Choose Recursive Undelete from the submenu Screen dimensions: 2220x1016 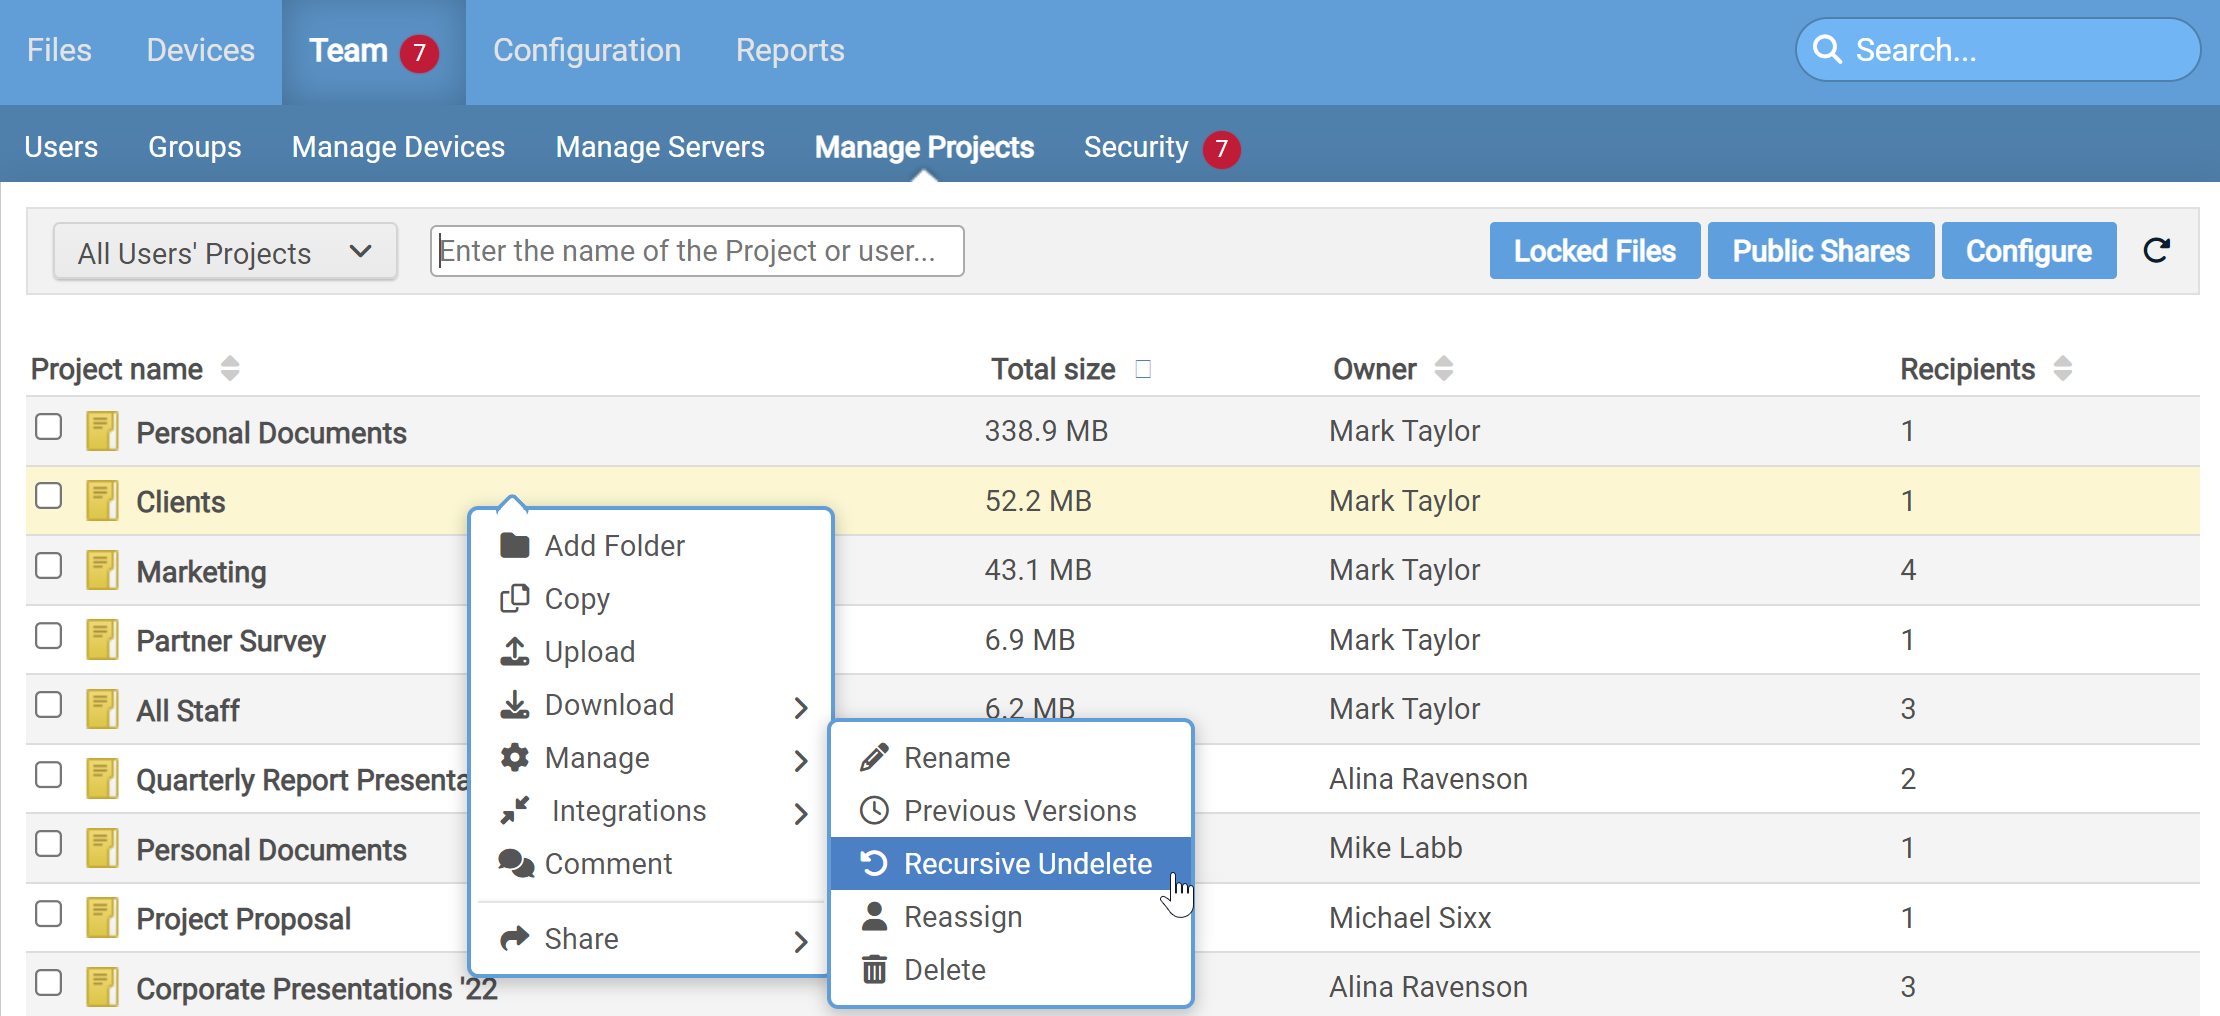1026,863
